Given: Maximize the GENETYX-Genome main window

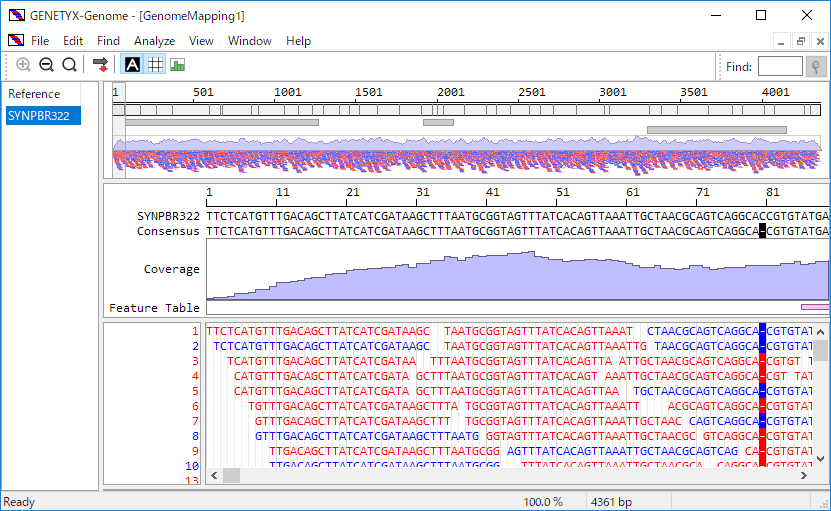Looking at the screenshot, I should click(761, 15).
